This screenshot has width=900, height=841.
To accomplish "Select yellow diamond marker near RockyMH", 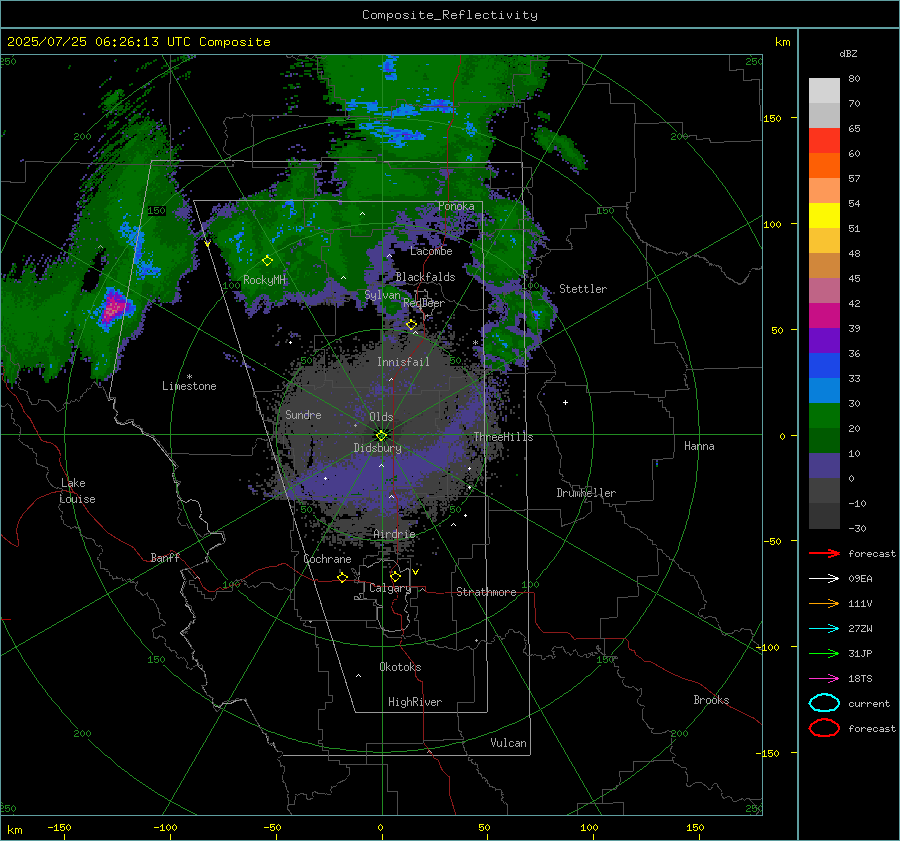I will point(267,261).
